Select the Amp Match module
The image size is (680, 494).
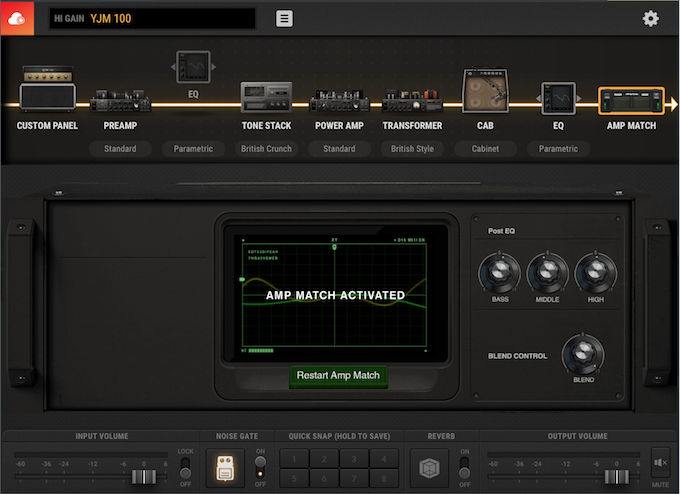[x=631, y=101]
